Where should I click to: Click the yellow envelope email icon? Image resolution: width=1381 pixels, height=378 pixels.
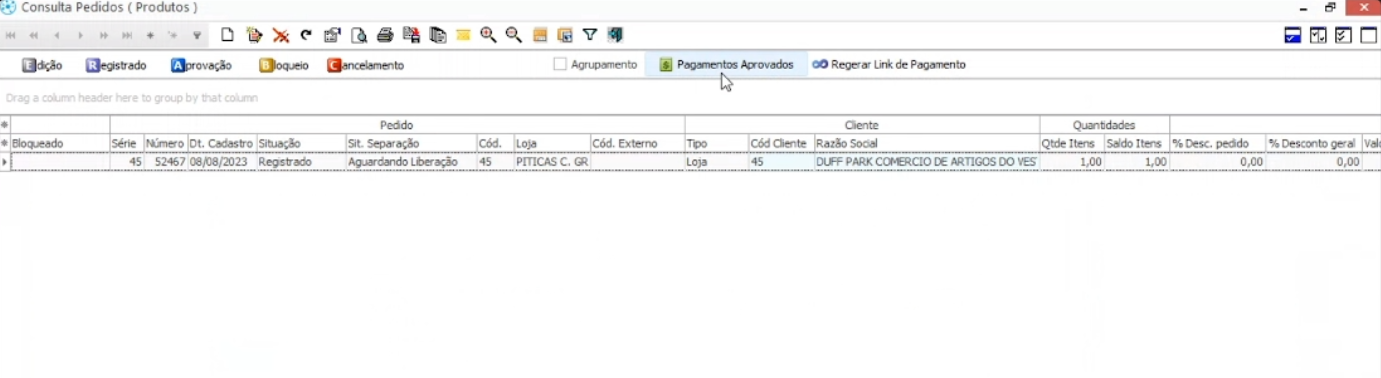(x=463, y=35)
